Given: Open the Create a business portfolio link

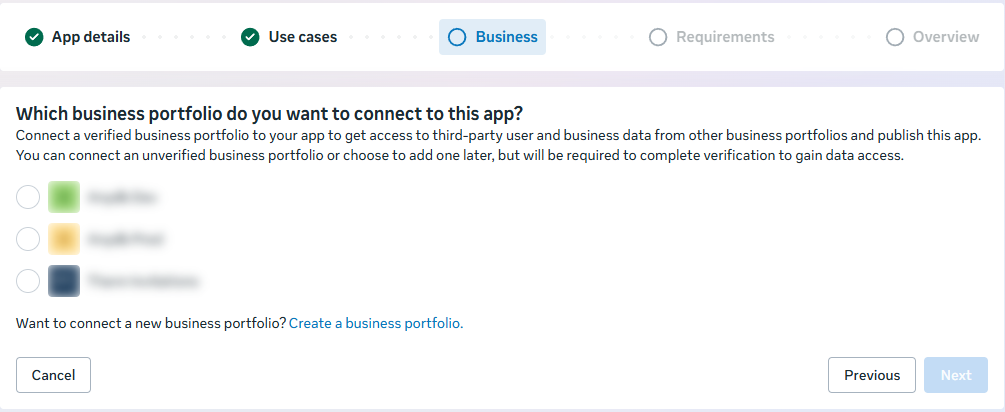Looking at the screenshot, I should (376, 324).
